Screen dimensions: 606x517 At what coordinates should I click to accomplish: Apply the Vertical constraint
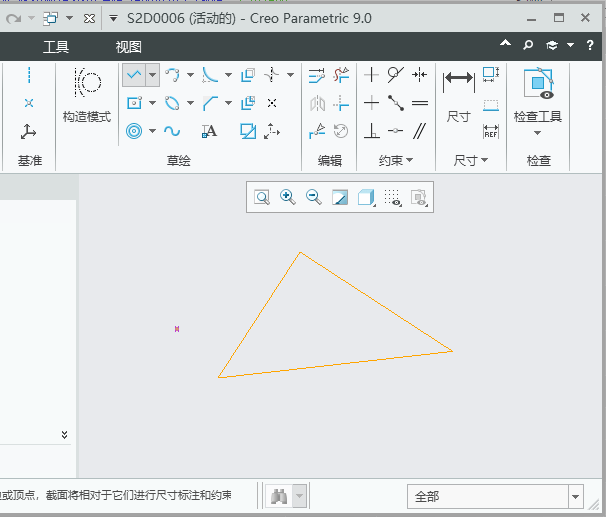(371, 75)
